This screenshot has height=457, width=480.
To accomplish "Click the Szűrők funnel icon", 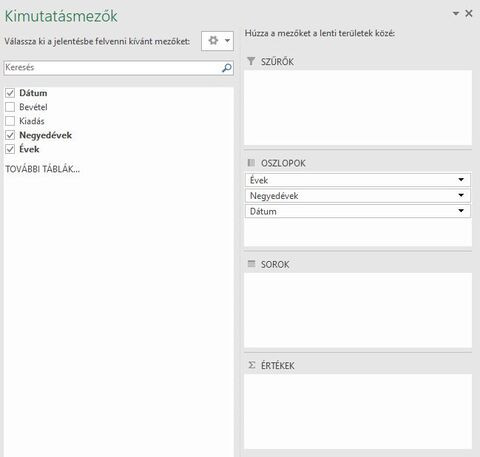I will click(x=251, y=61).
